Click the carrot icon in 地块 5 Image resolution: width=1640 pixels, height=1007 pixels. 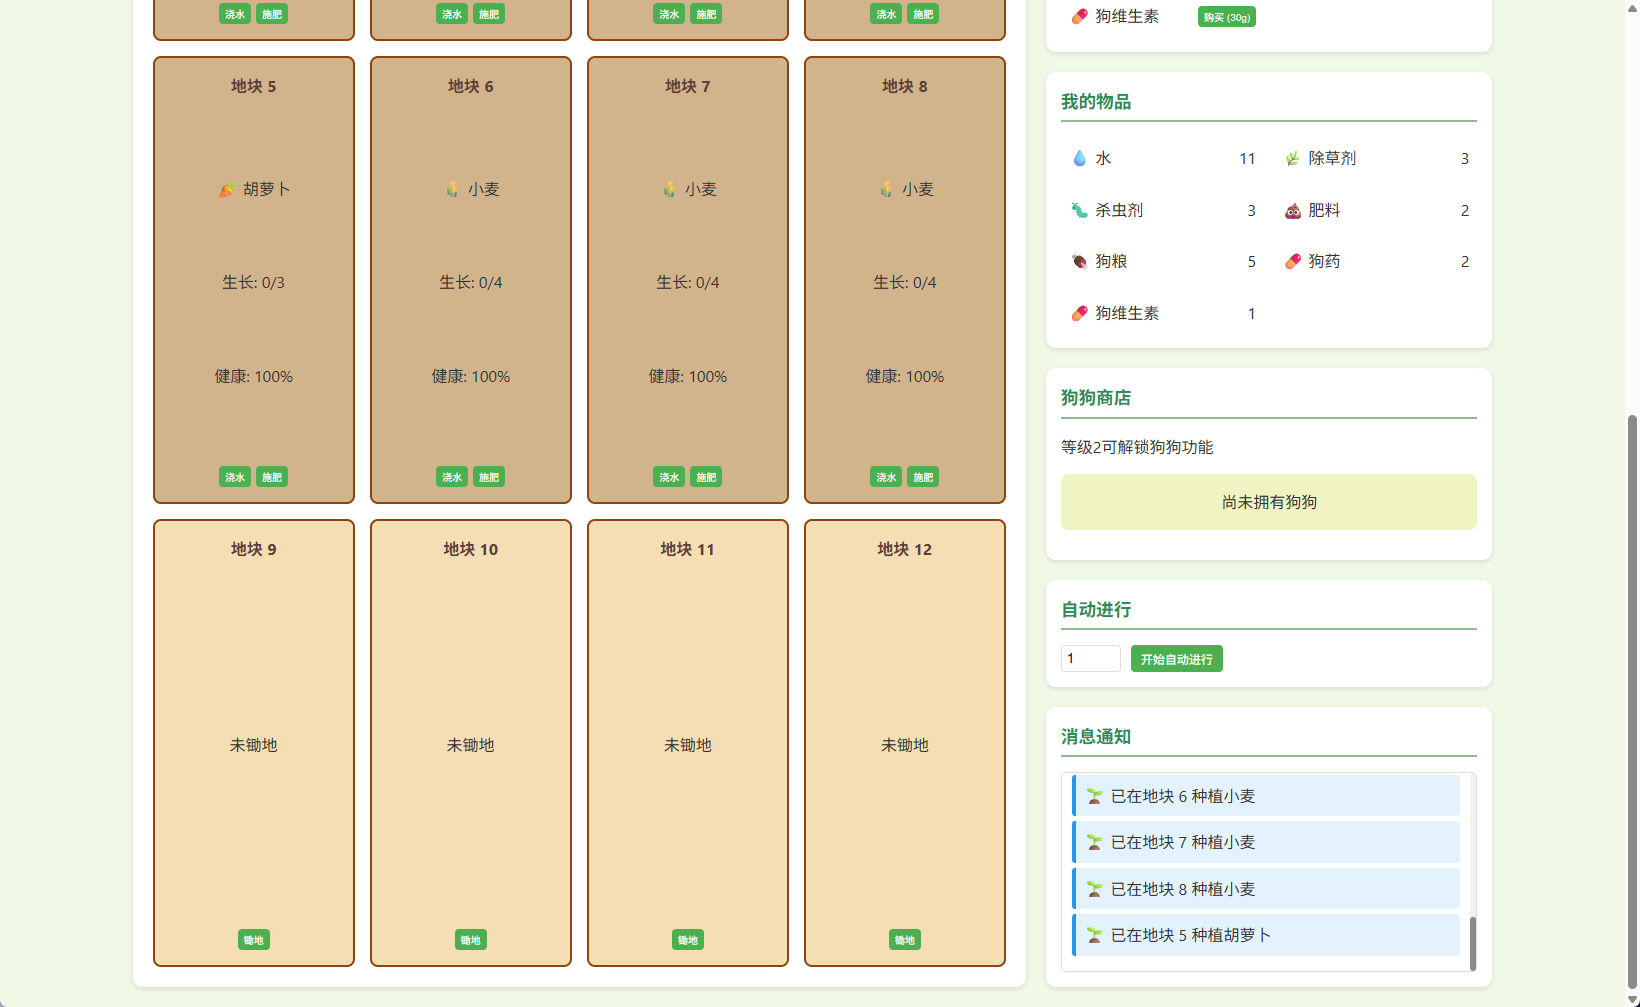[227, 189]
